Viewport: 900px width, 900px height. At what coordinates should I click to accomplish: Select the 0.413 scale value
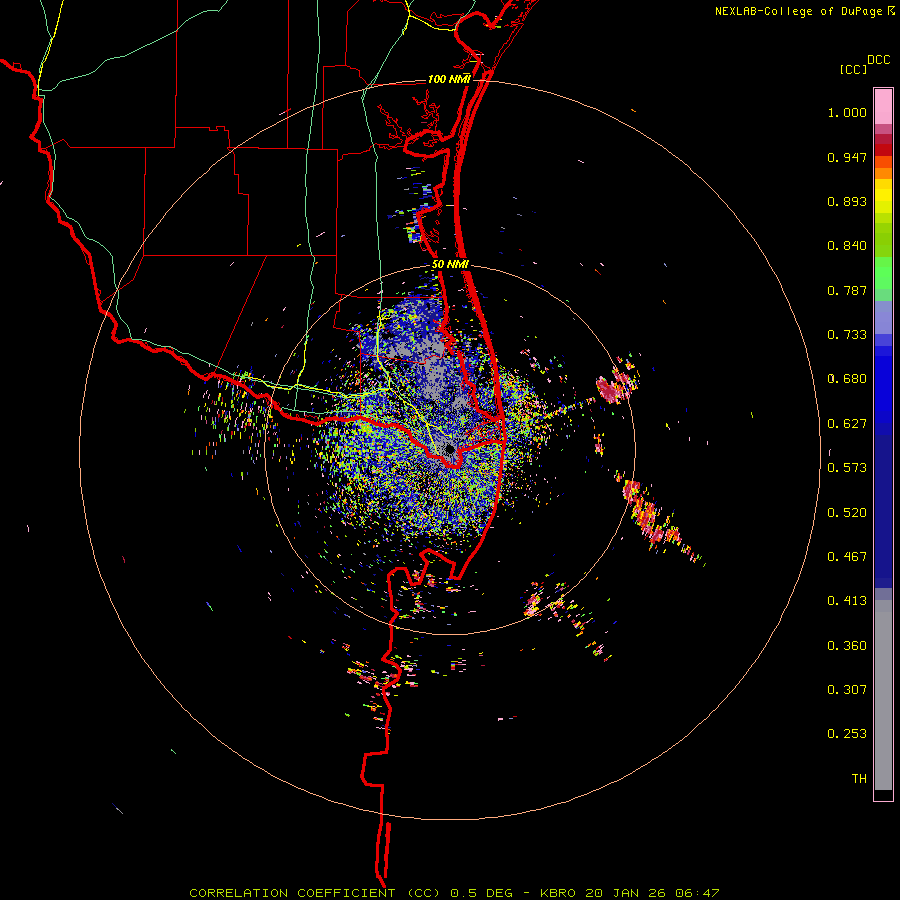[847, 601]
